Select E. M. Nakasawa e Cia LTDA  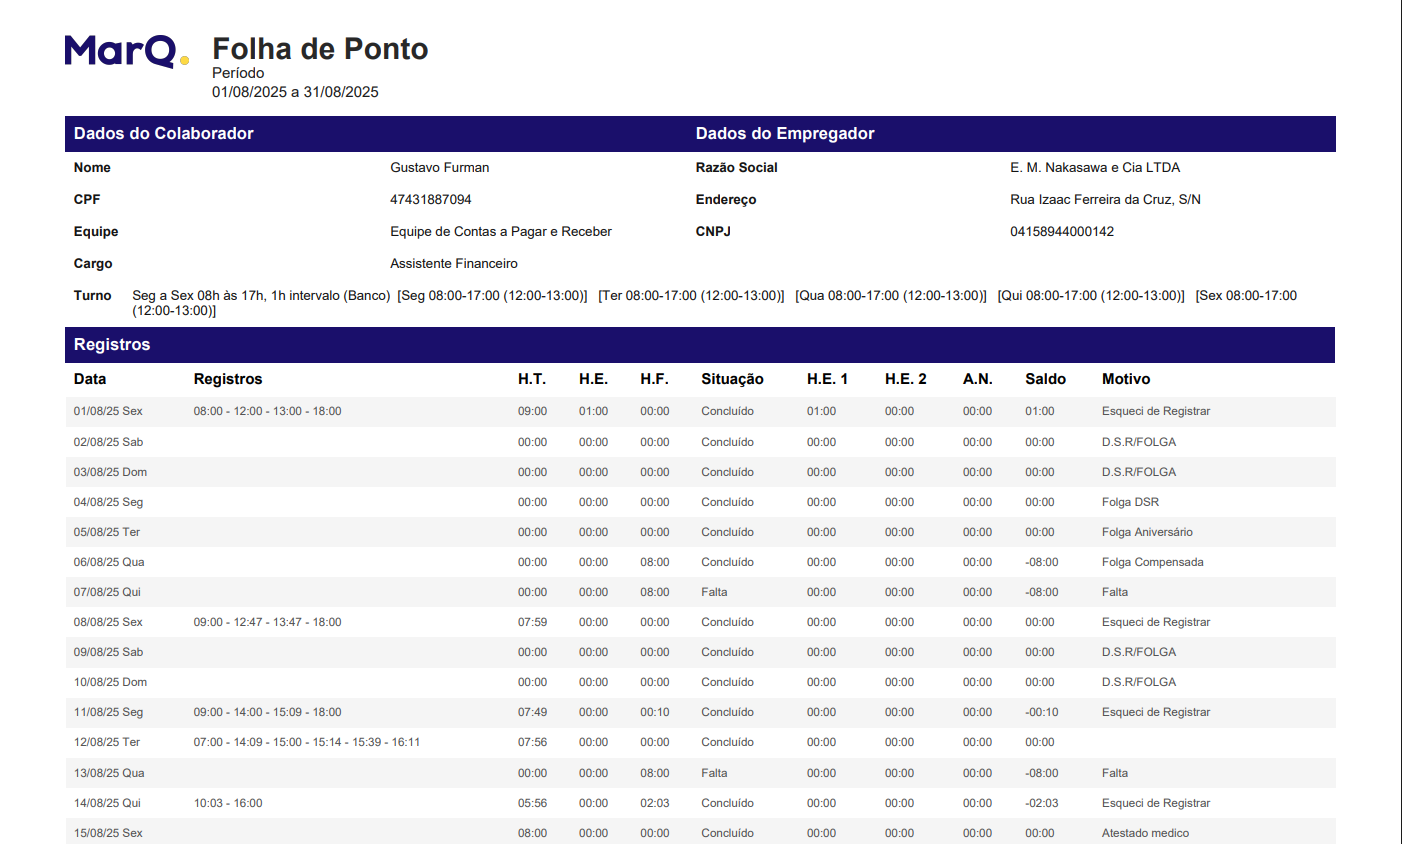1094,168
